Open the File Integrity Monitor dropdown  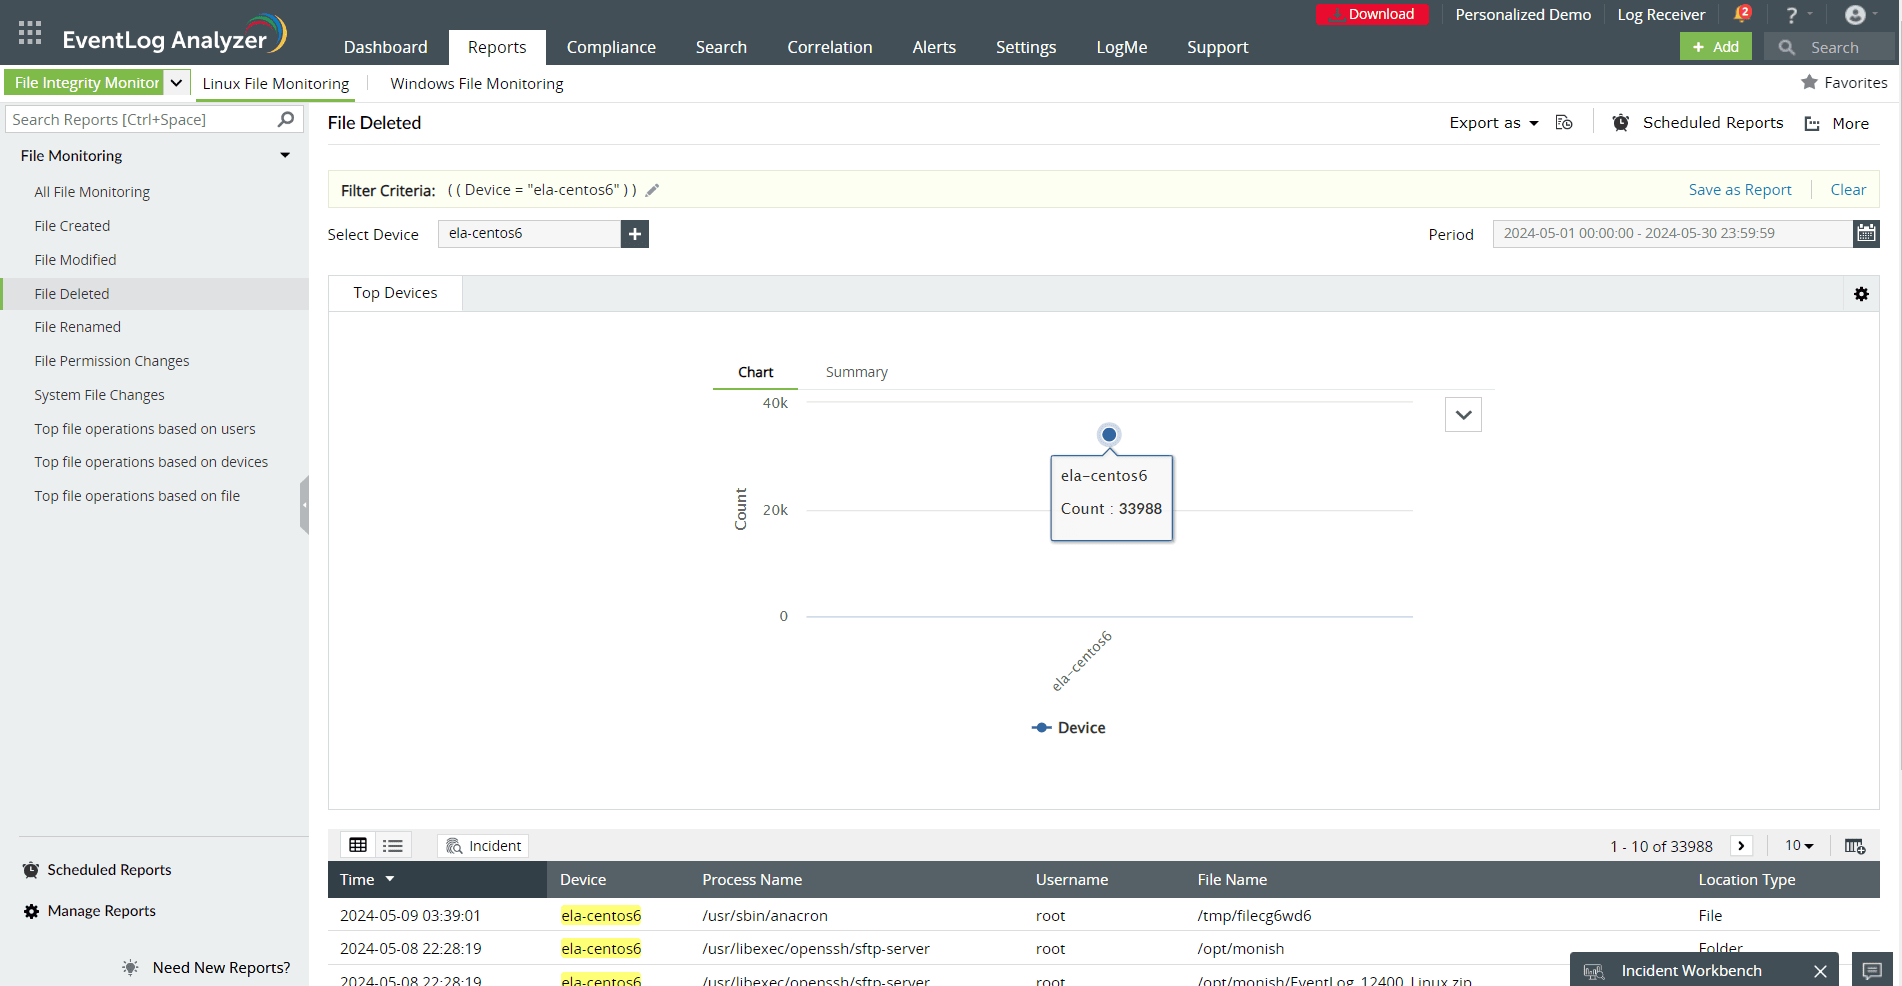(176, 83)
